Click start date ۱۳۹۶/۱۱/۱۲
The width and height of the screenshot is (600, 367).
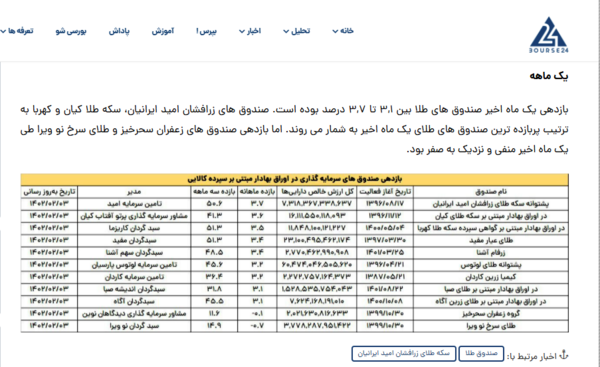coord(385,216)
